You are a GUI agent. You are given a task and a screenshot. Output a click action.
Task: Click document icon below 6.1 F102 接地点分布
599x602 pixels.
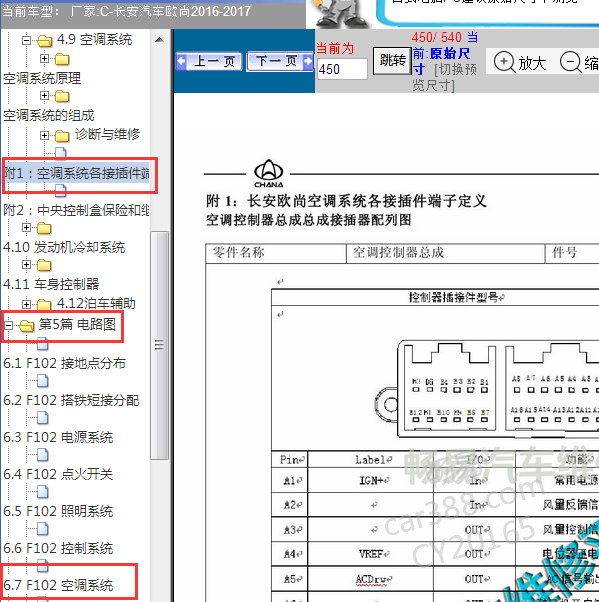(x=43, y=381)
